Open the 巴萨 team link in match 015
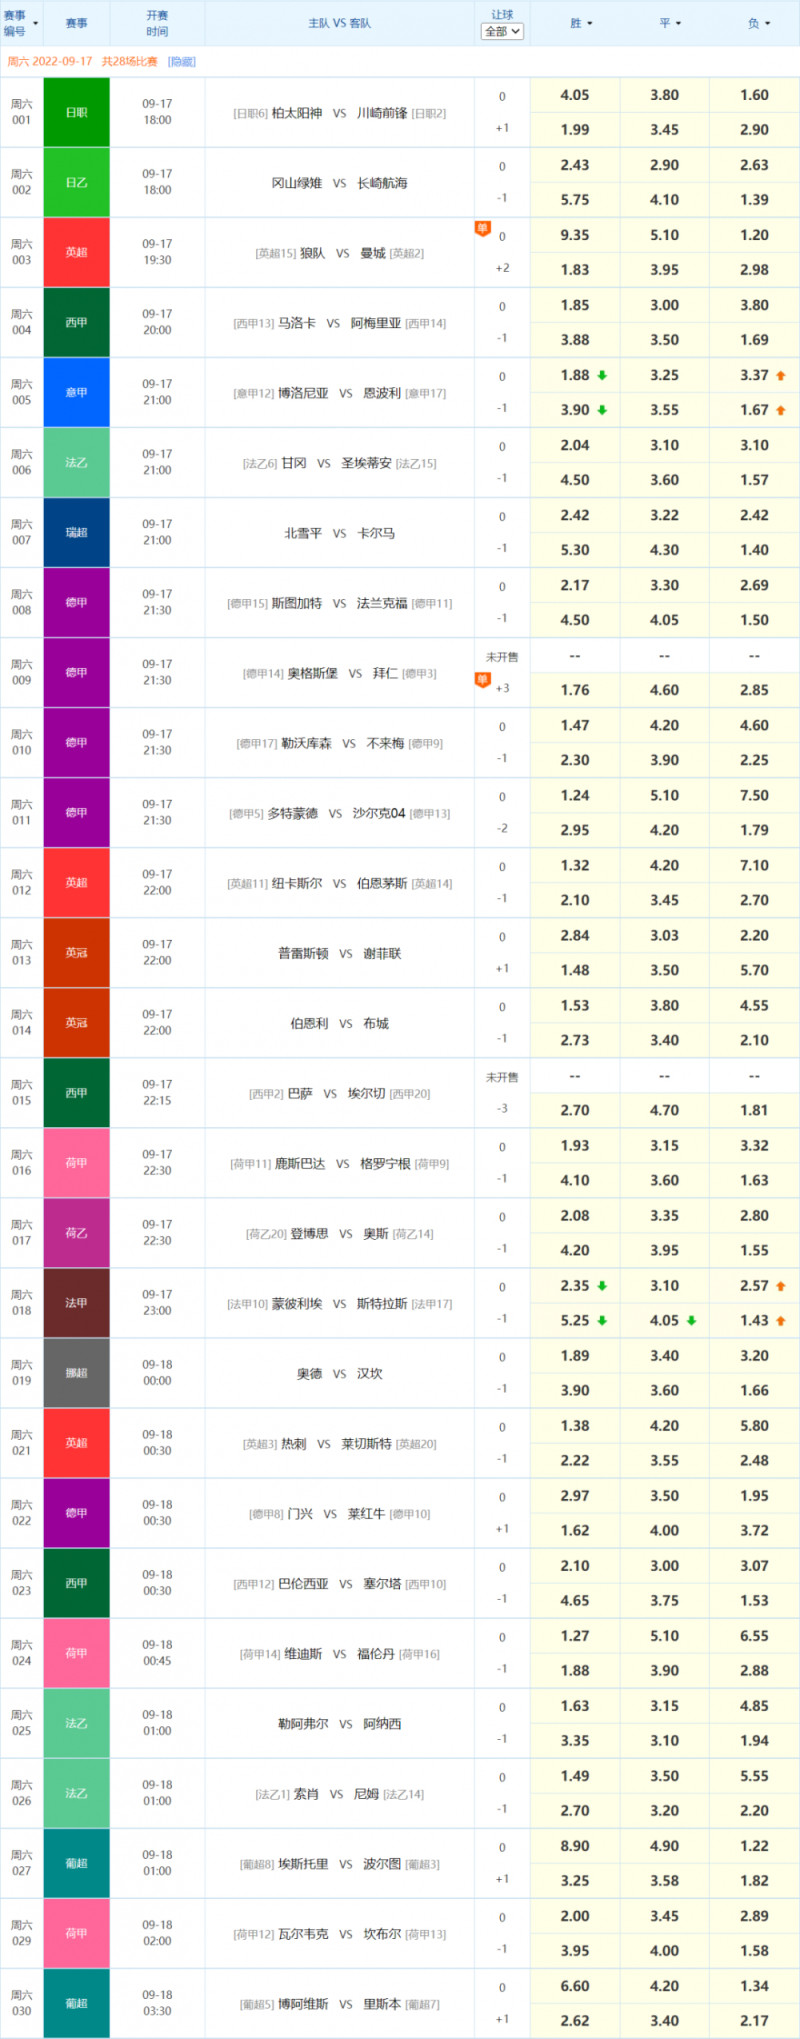 (300, 1094)
